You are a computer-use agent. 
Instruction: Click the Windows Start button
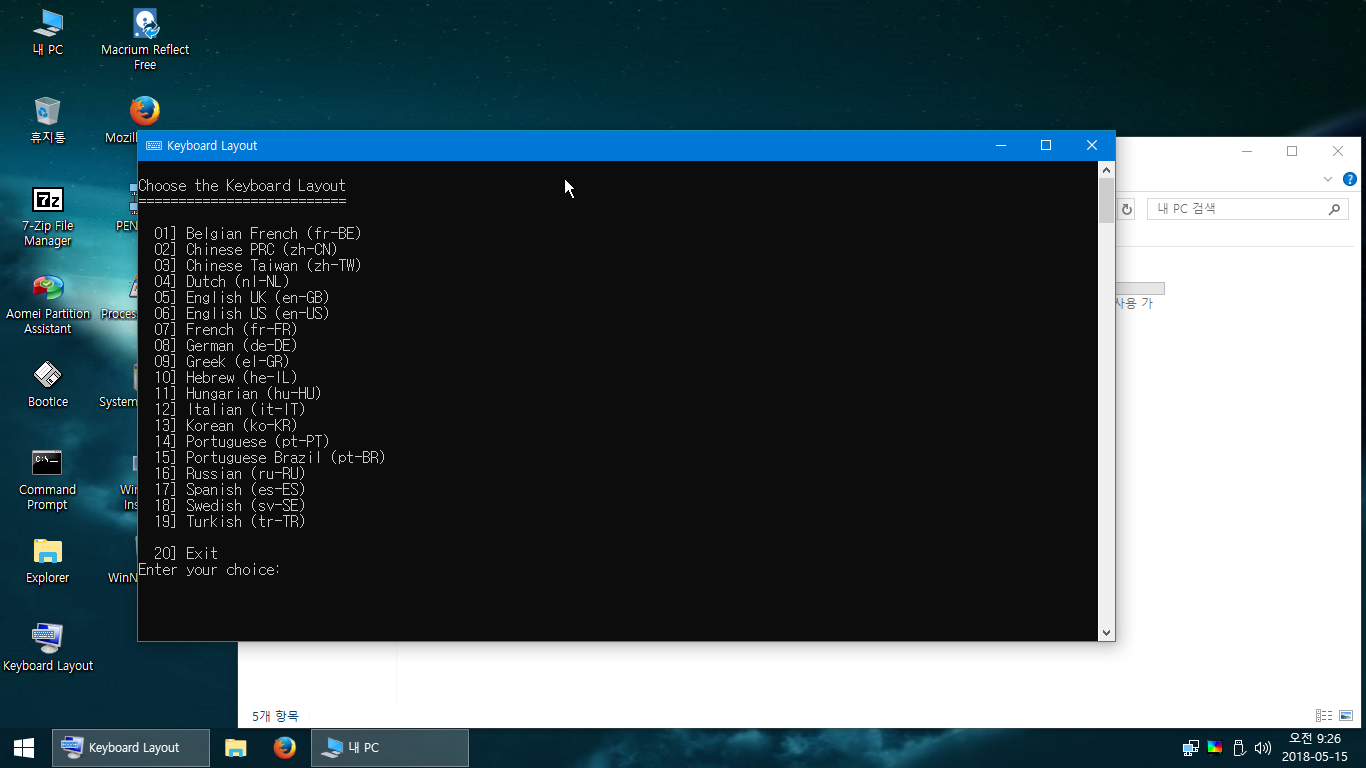click(x=24, y=747)
